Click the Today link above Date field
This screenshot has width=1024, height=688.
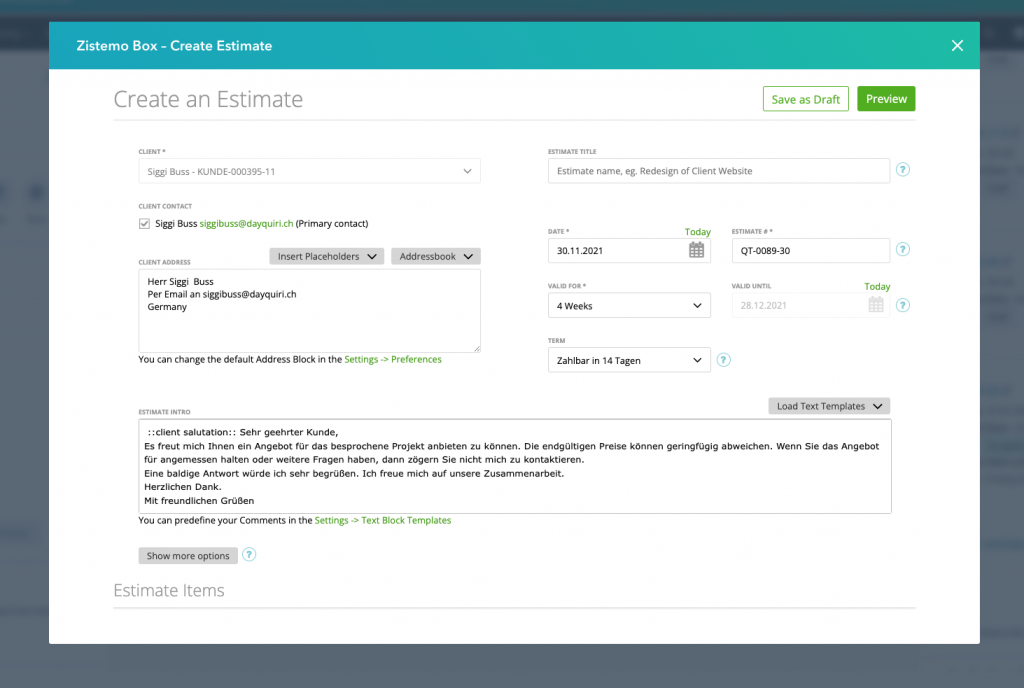[697, 232]
